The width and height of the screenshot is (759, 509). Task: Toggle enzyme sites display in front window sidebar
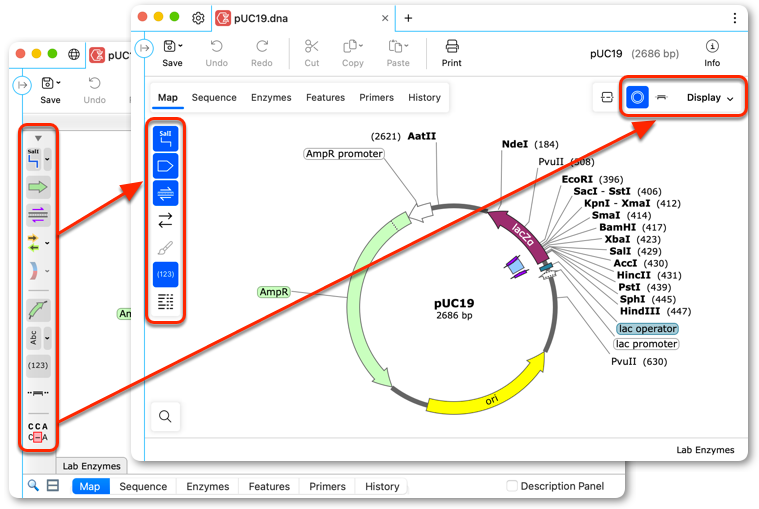pyautogui.click(x=166, y=138)
